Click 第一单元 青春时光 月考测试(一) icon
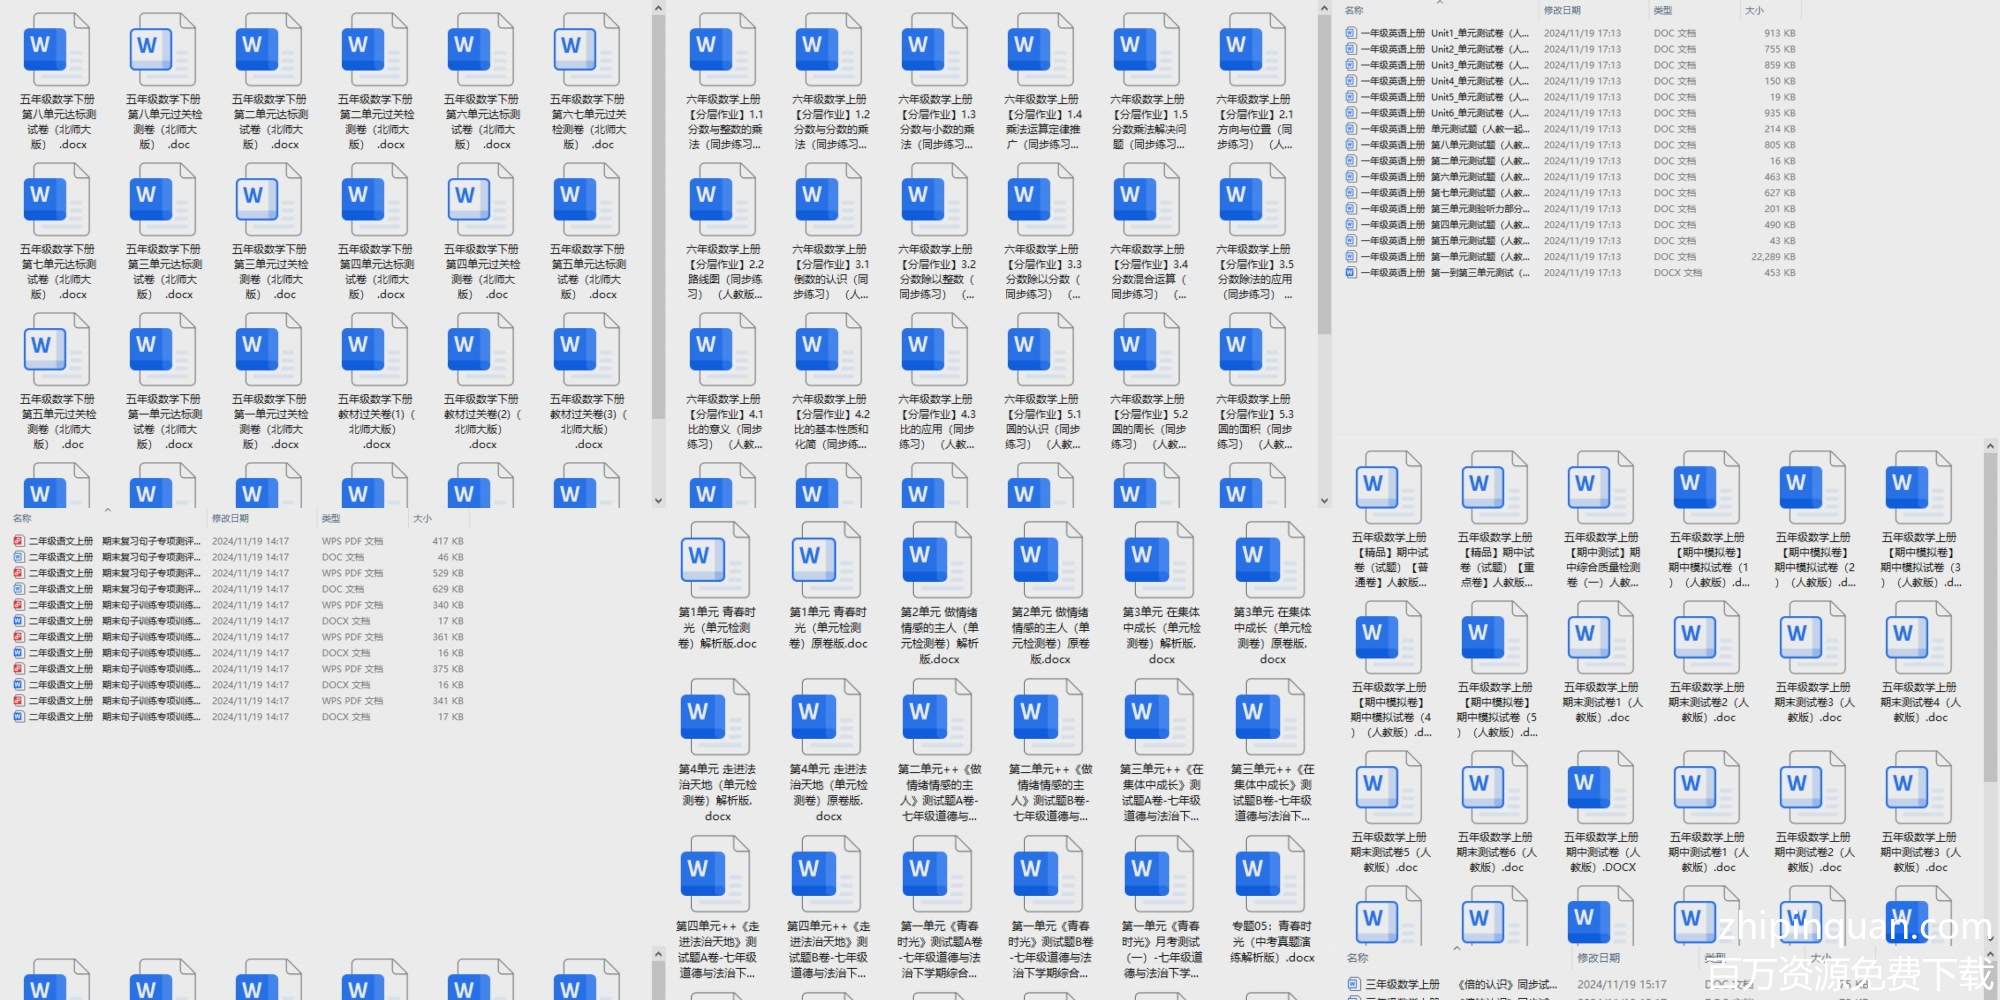Viewport: 2000px width, 1000px height. (1161, 875)
